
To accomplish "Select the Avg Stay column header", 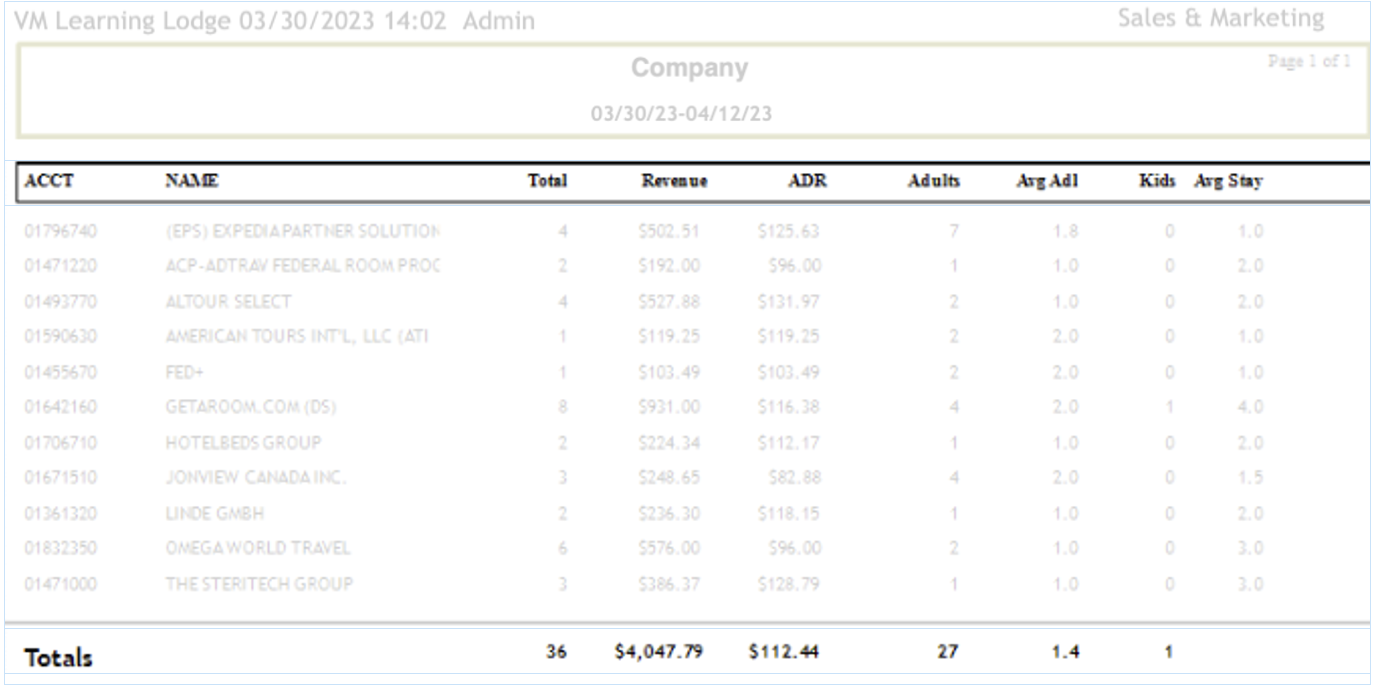I will point(1228,181).
